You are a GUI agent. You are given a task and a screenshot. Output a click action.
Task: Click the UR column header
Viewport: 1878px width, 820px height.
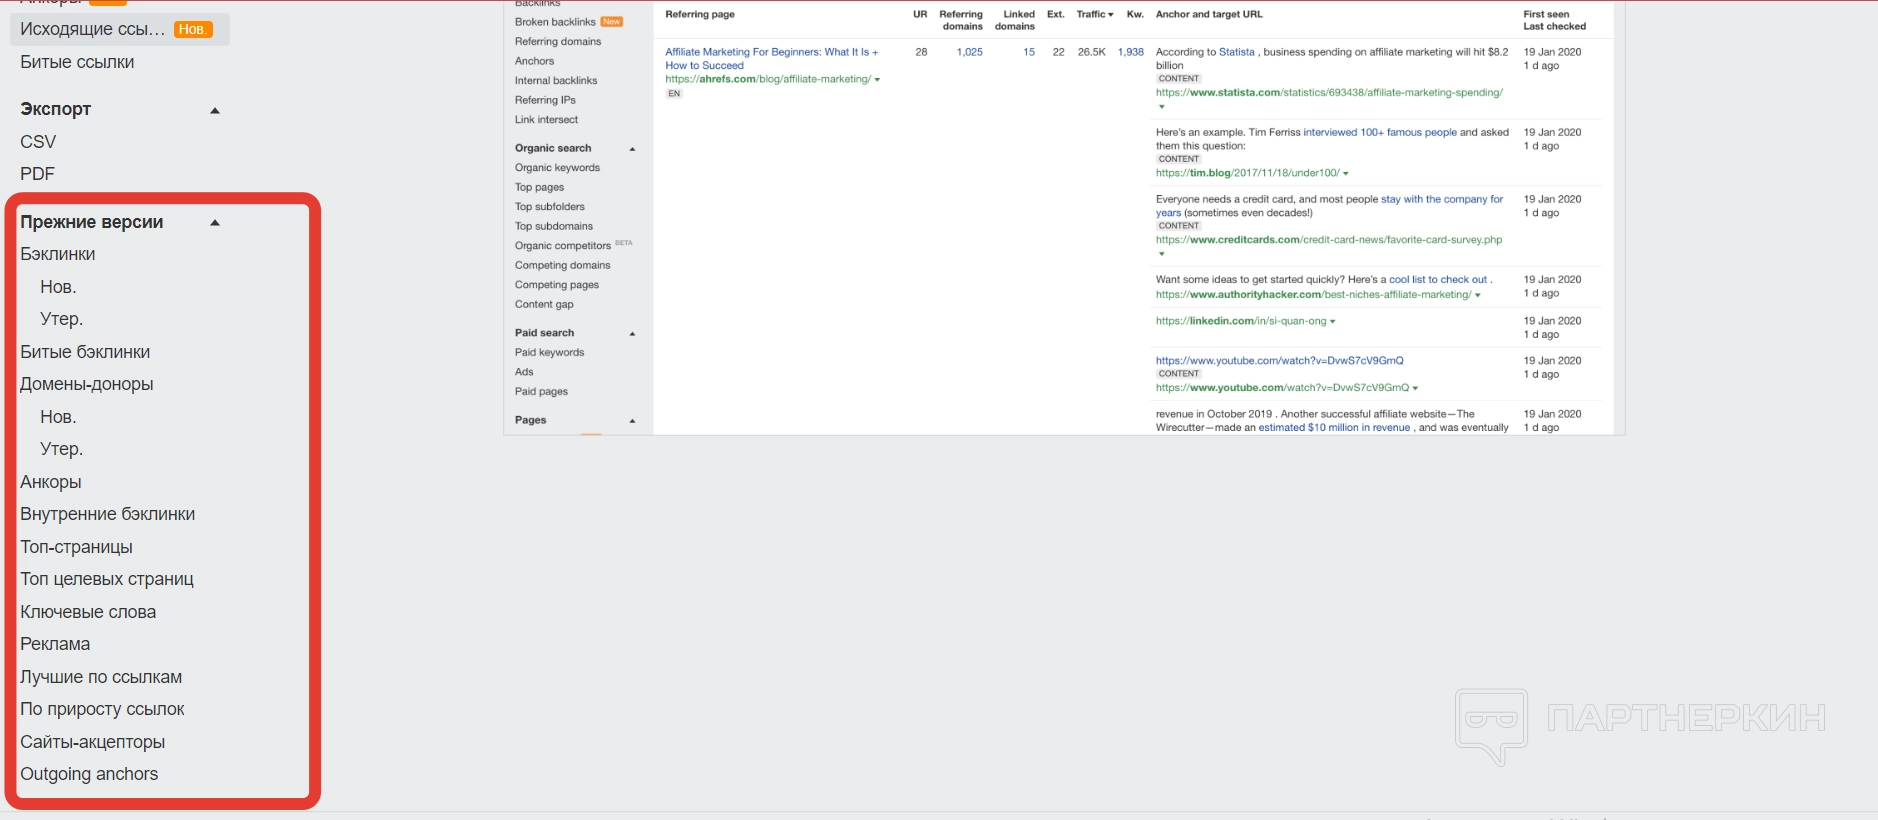[920, 14]
